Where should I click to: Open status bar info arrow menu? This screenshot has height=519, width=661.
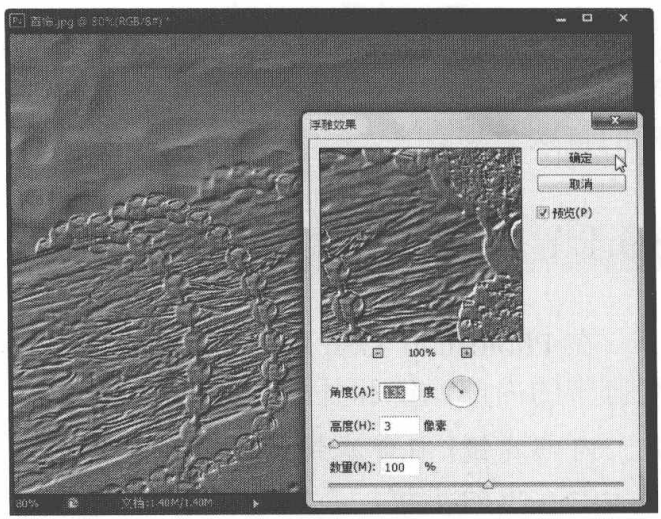(x=255, y=503)
